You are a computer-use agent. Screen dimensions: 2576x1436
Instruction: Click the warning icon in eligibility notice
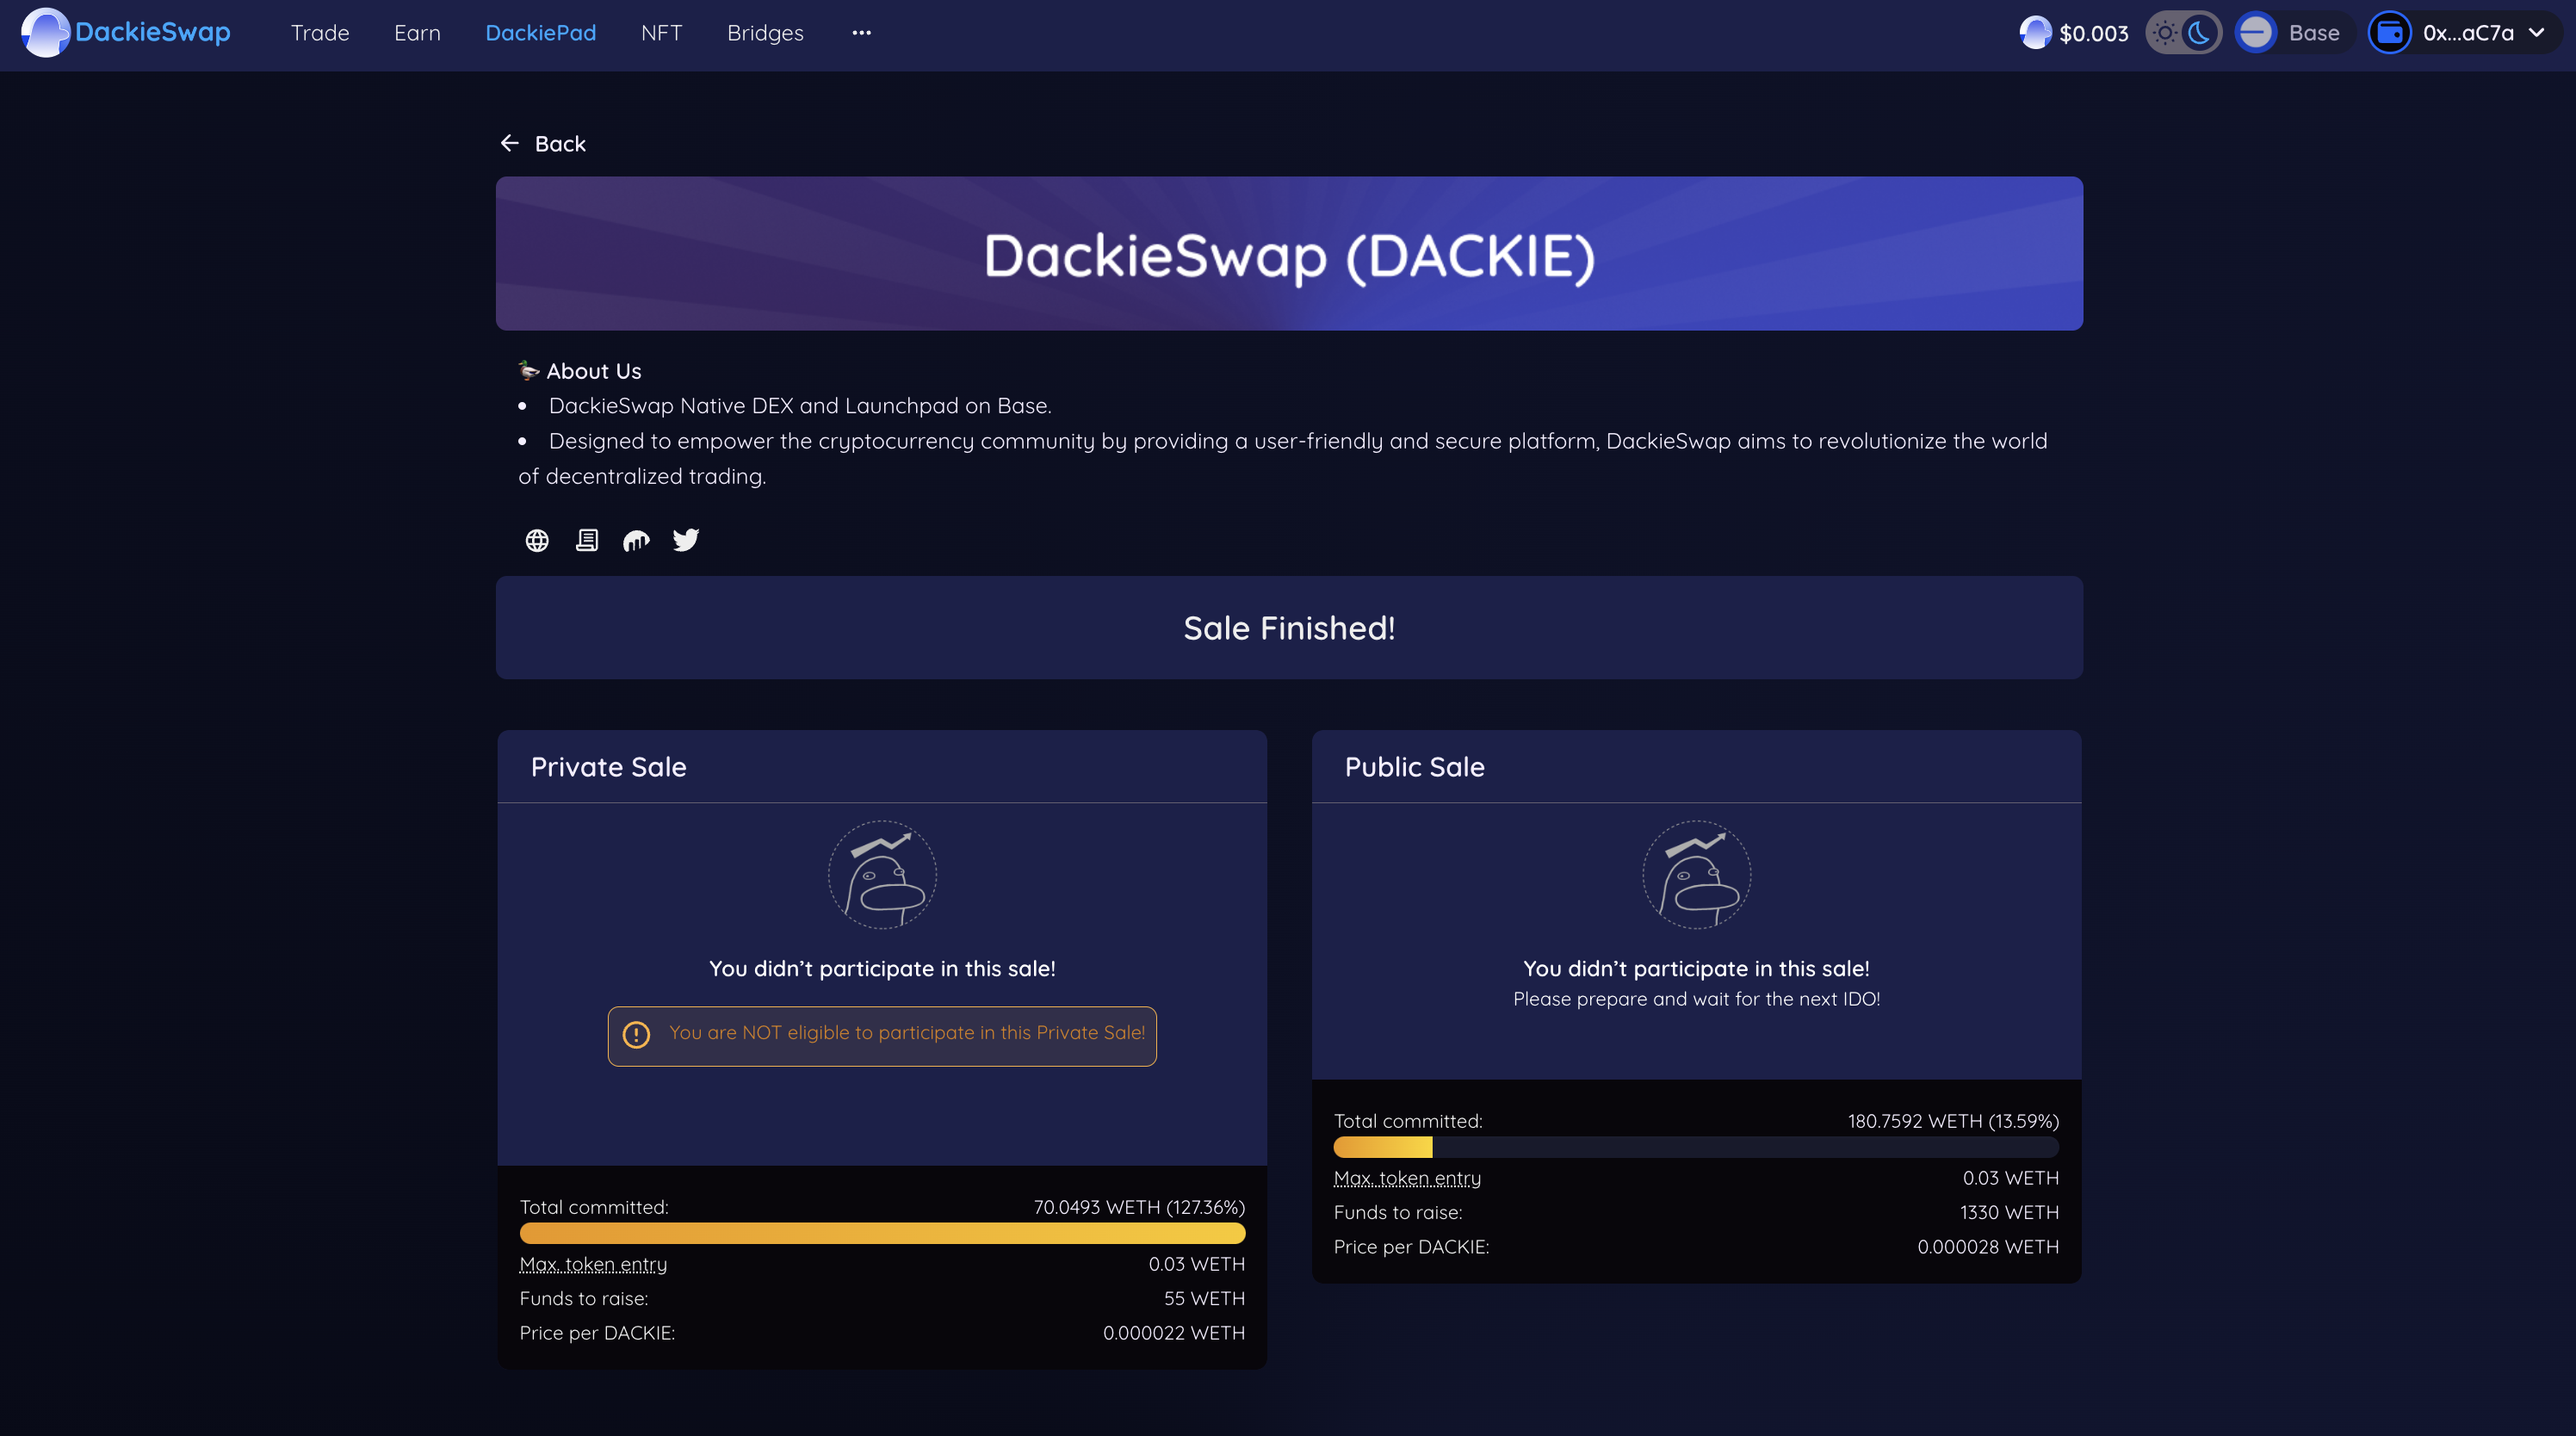(x=636, y=1034)
